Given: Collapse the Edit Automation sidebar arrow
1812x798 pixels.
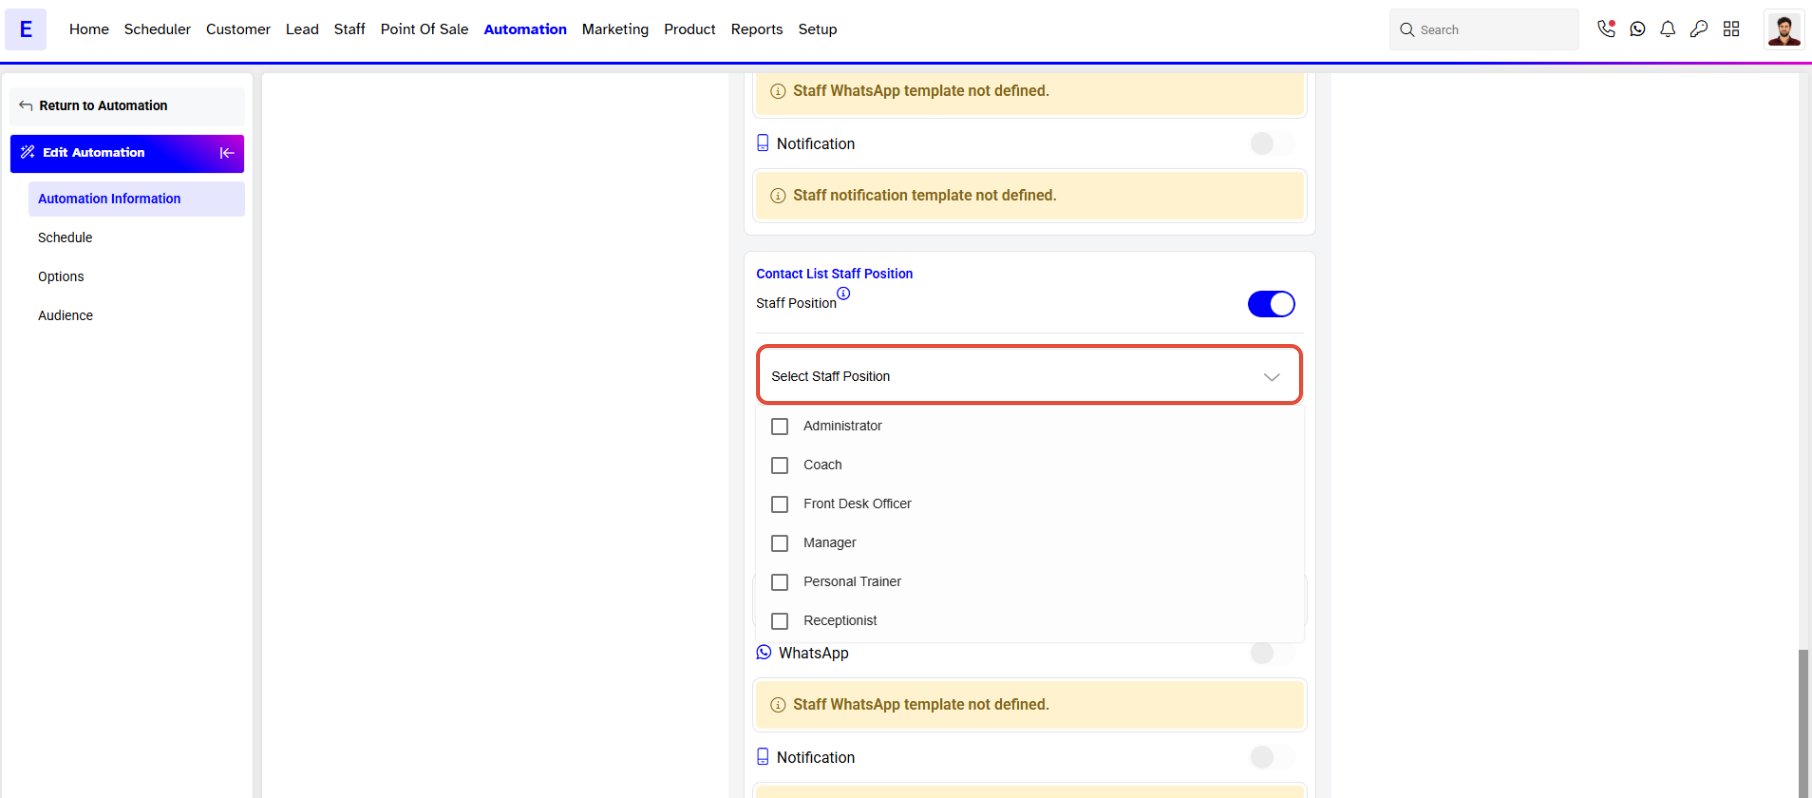Looking at the screenshot, I should click(227, 153).
